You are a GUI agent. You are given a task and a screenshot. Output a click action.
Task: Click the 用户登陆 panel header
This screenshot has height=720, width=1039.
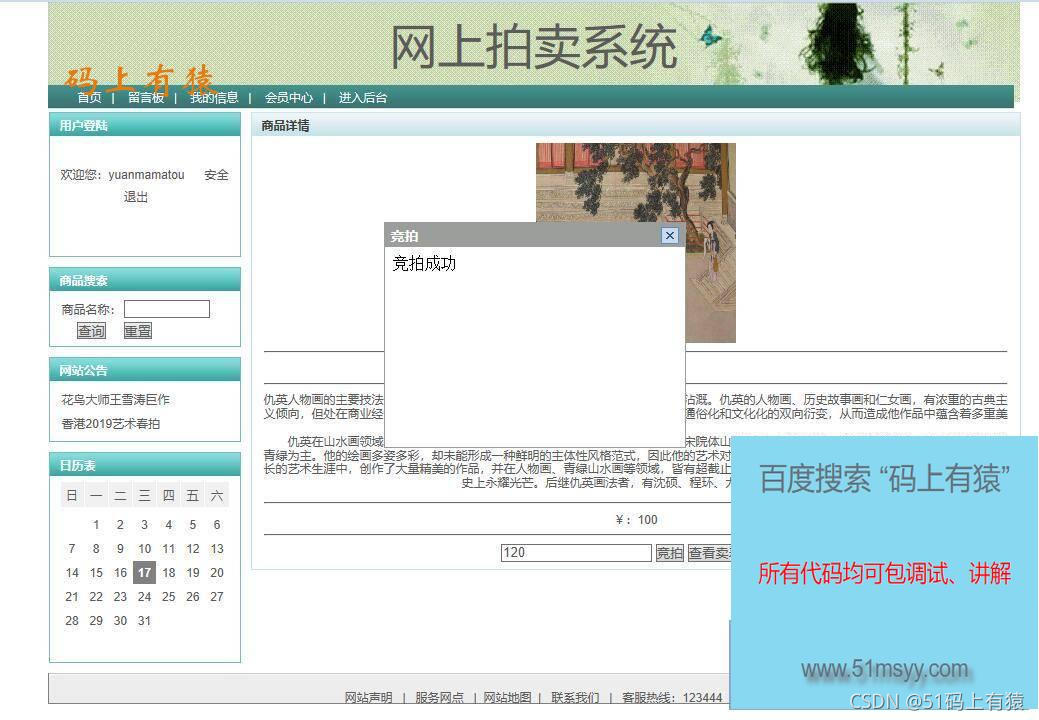point(145,125)
